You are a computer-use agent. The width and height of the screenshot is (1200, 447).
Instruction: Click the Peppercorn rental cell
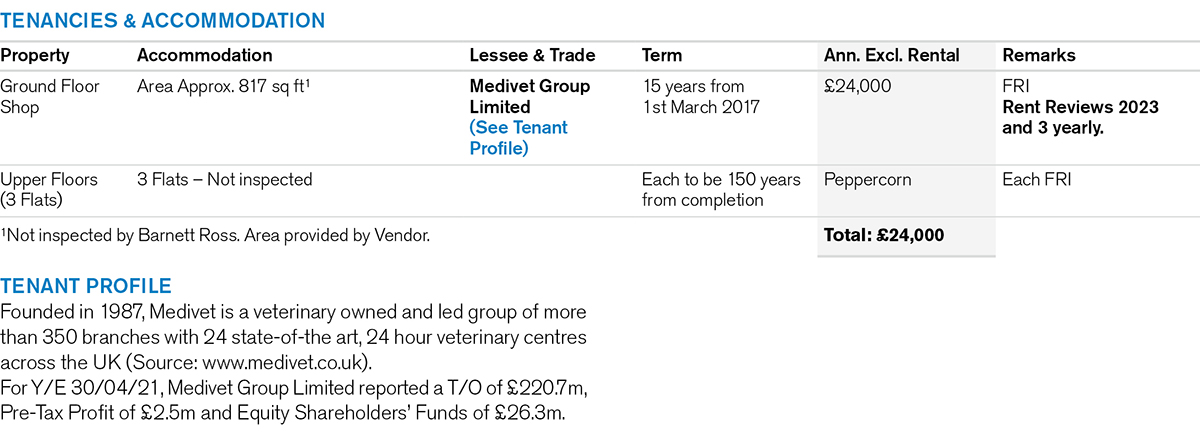[866, 180]
